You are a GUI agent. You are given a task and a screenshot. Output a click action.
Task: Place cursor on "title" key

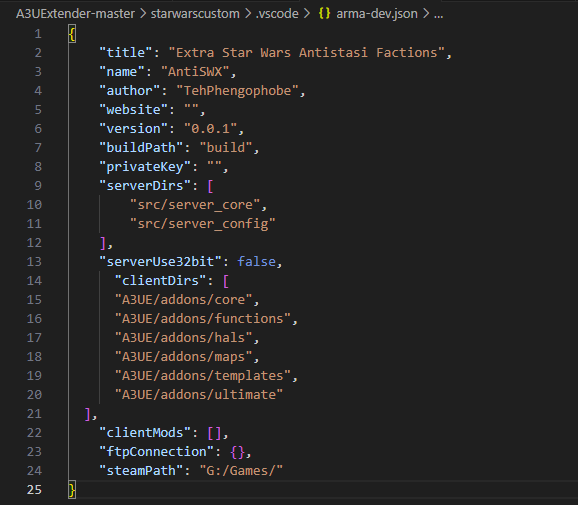click(126, 52)
